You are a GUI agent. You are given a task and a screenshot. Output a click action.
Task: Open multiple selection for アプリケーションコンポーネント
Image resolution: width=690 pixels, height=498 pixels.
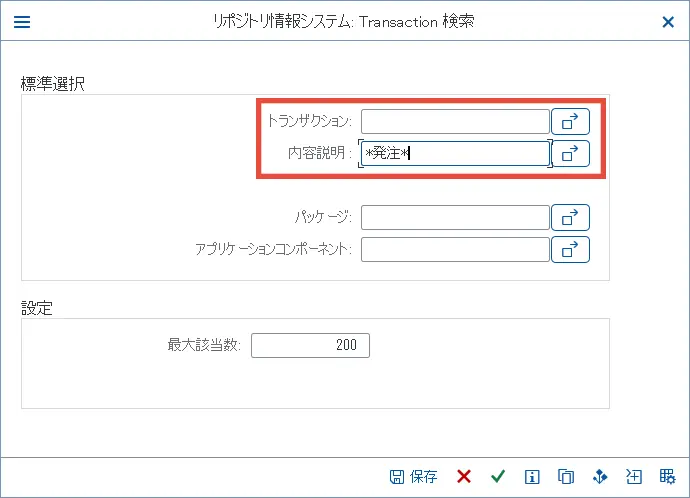570,249
